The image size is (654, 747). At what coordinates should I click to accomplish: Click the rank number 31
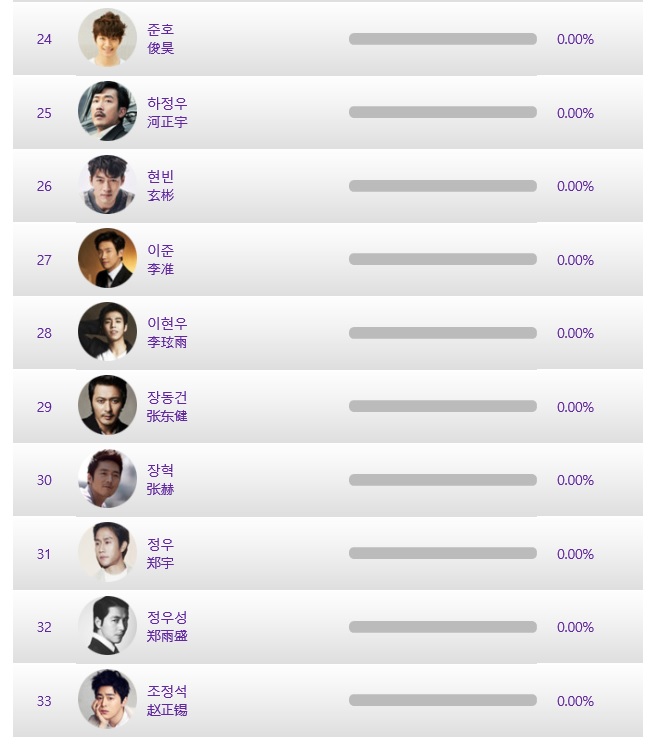[x=44, y=554]
